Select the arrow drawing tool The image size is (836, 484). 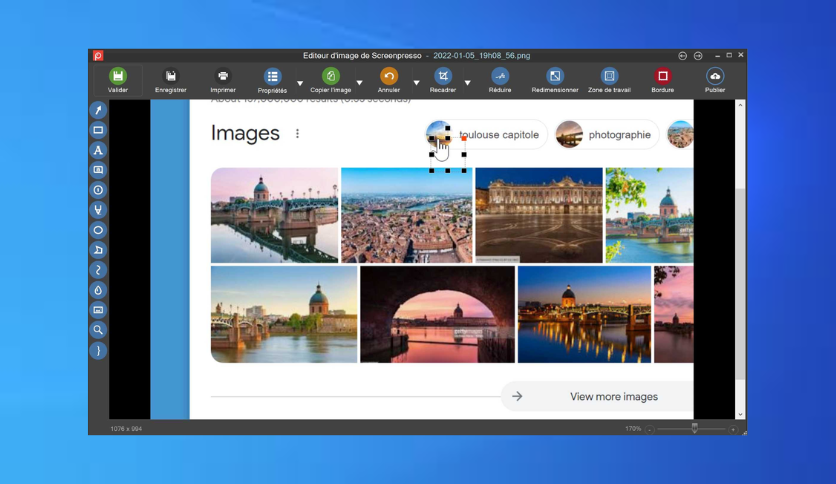click(98, 110)
